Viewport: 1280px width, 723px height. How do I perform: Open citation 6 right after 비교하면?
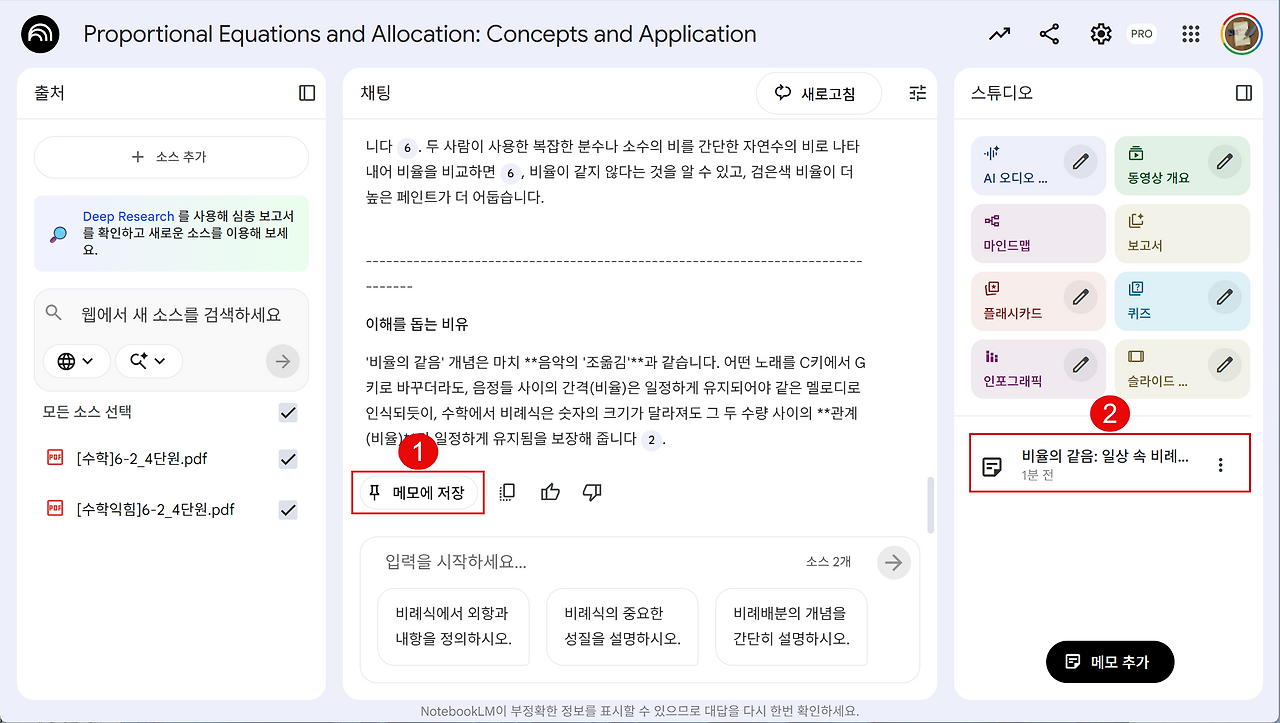coord(511,172)
